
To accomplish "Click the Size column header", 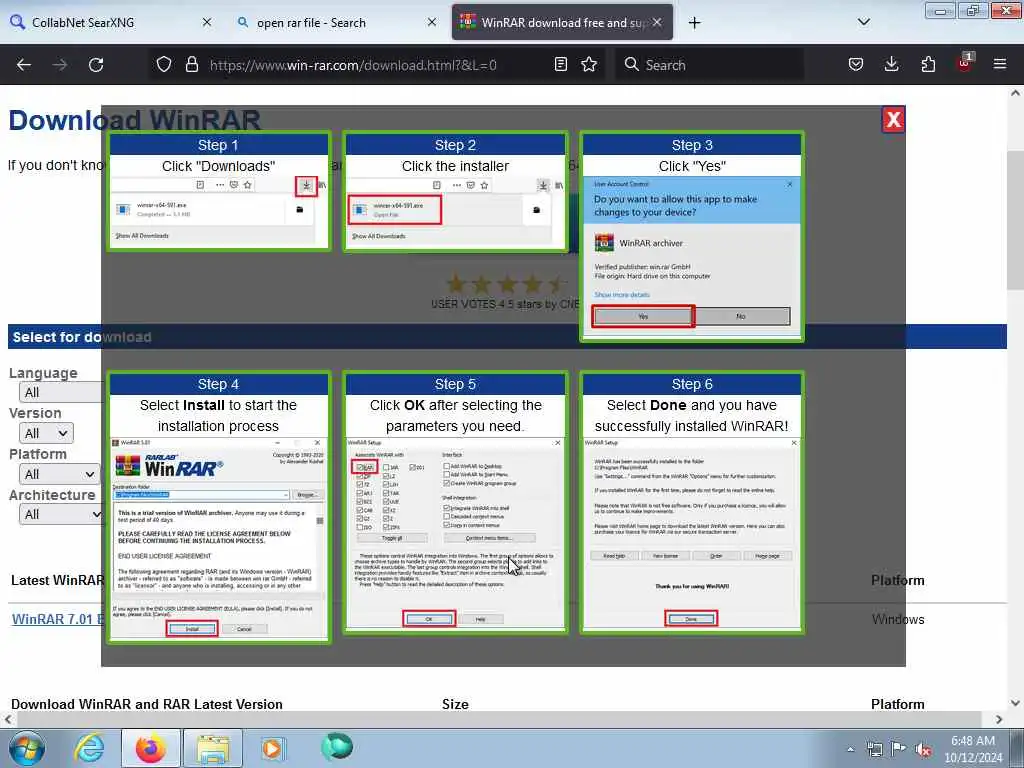I will point(455,704).
